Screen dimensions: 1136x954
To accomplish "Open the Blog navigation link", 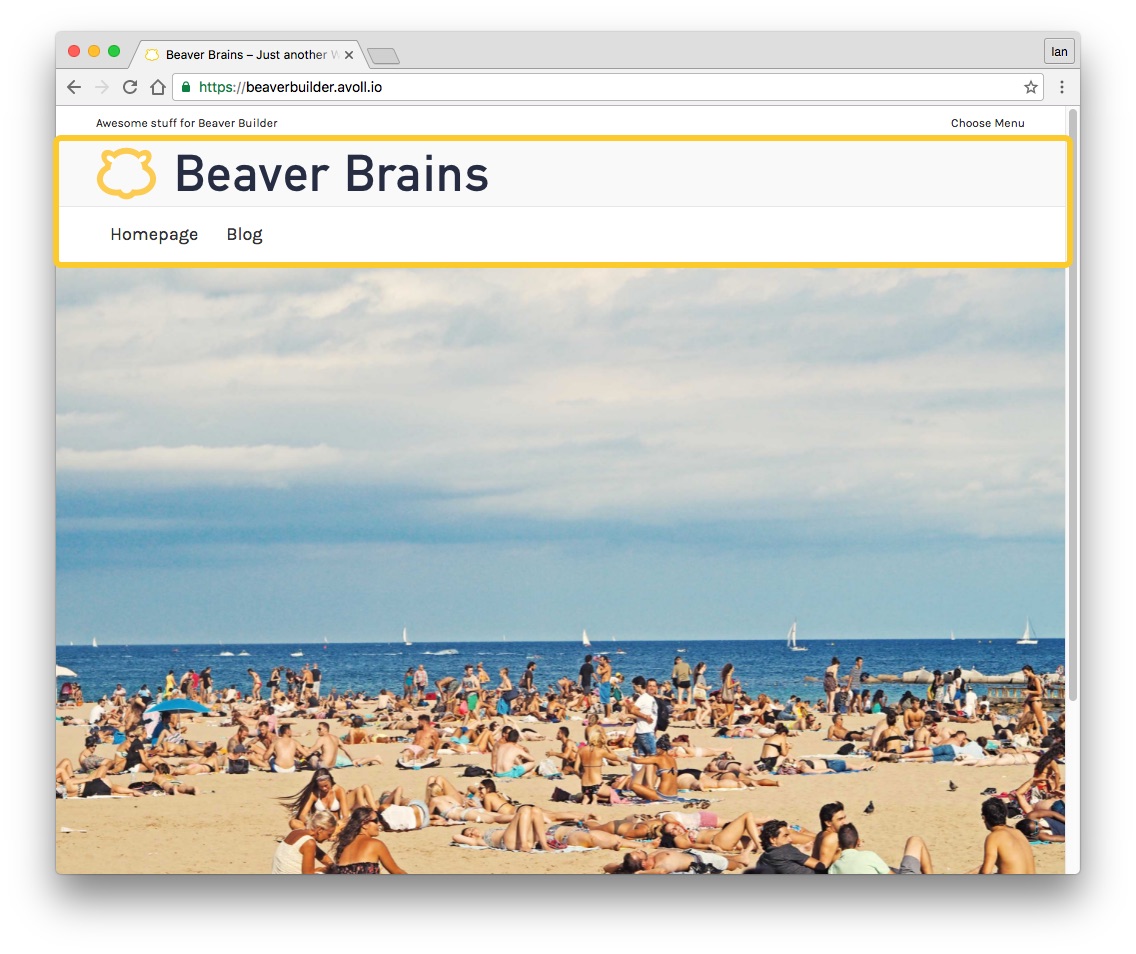I will pyautogui.click(x=245, y=234).
